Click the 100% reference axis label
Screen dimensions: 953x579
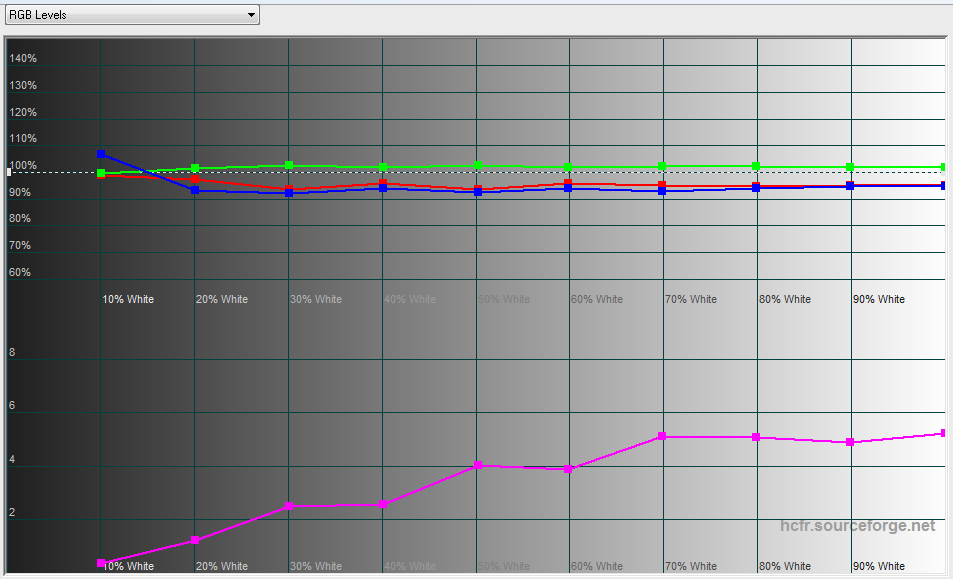point(23,165)
